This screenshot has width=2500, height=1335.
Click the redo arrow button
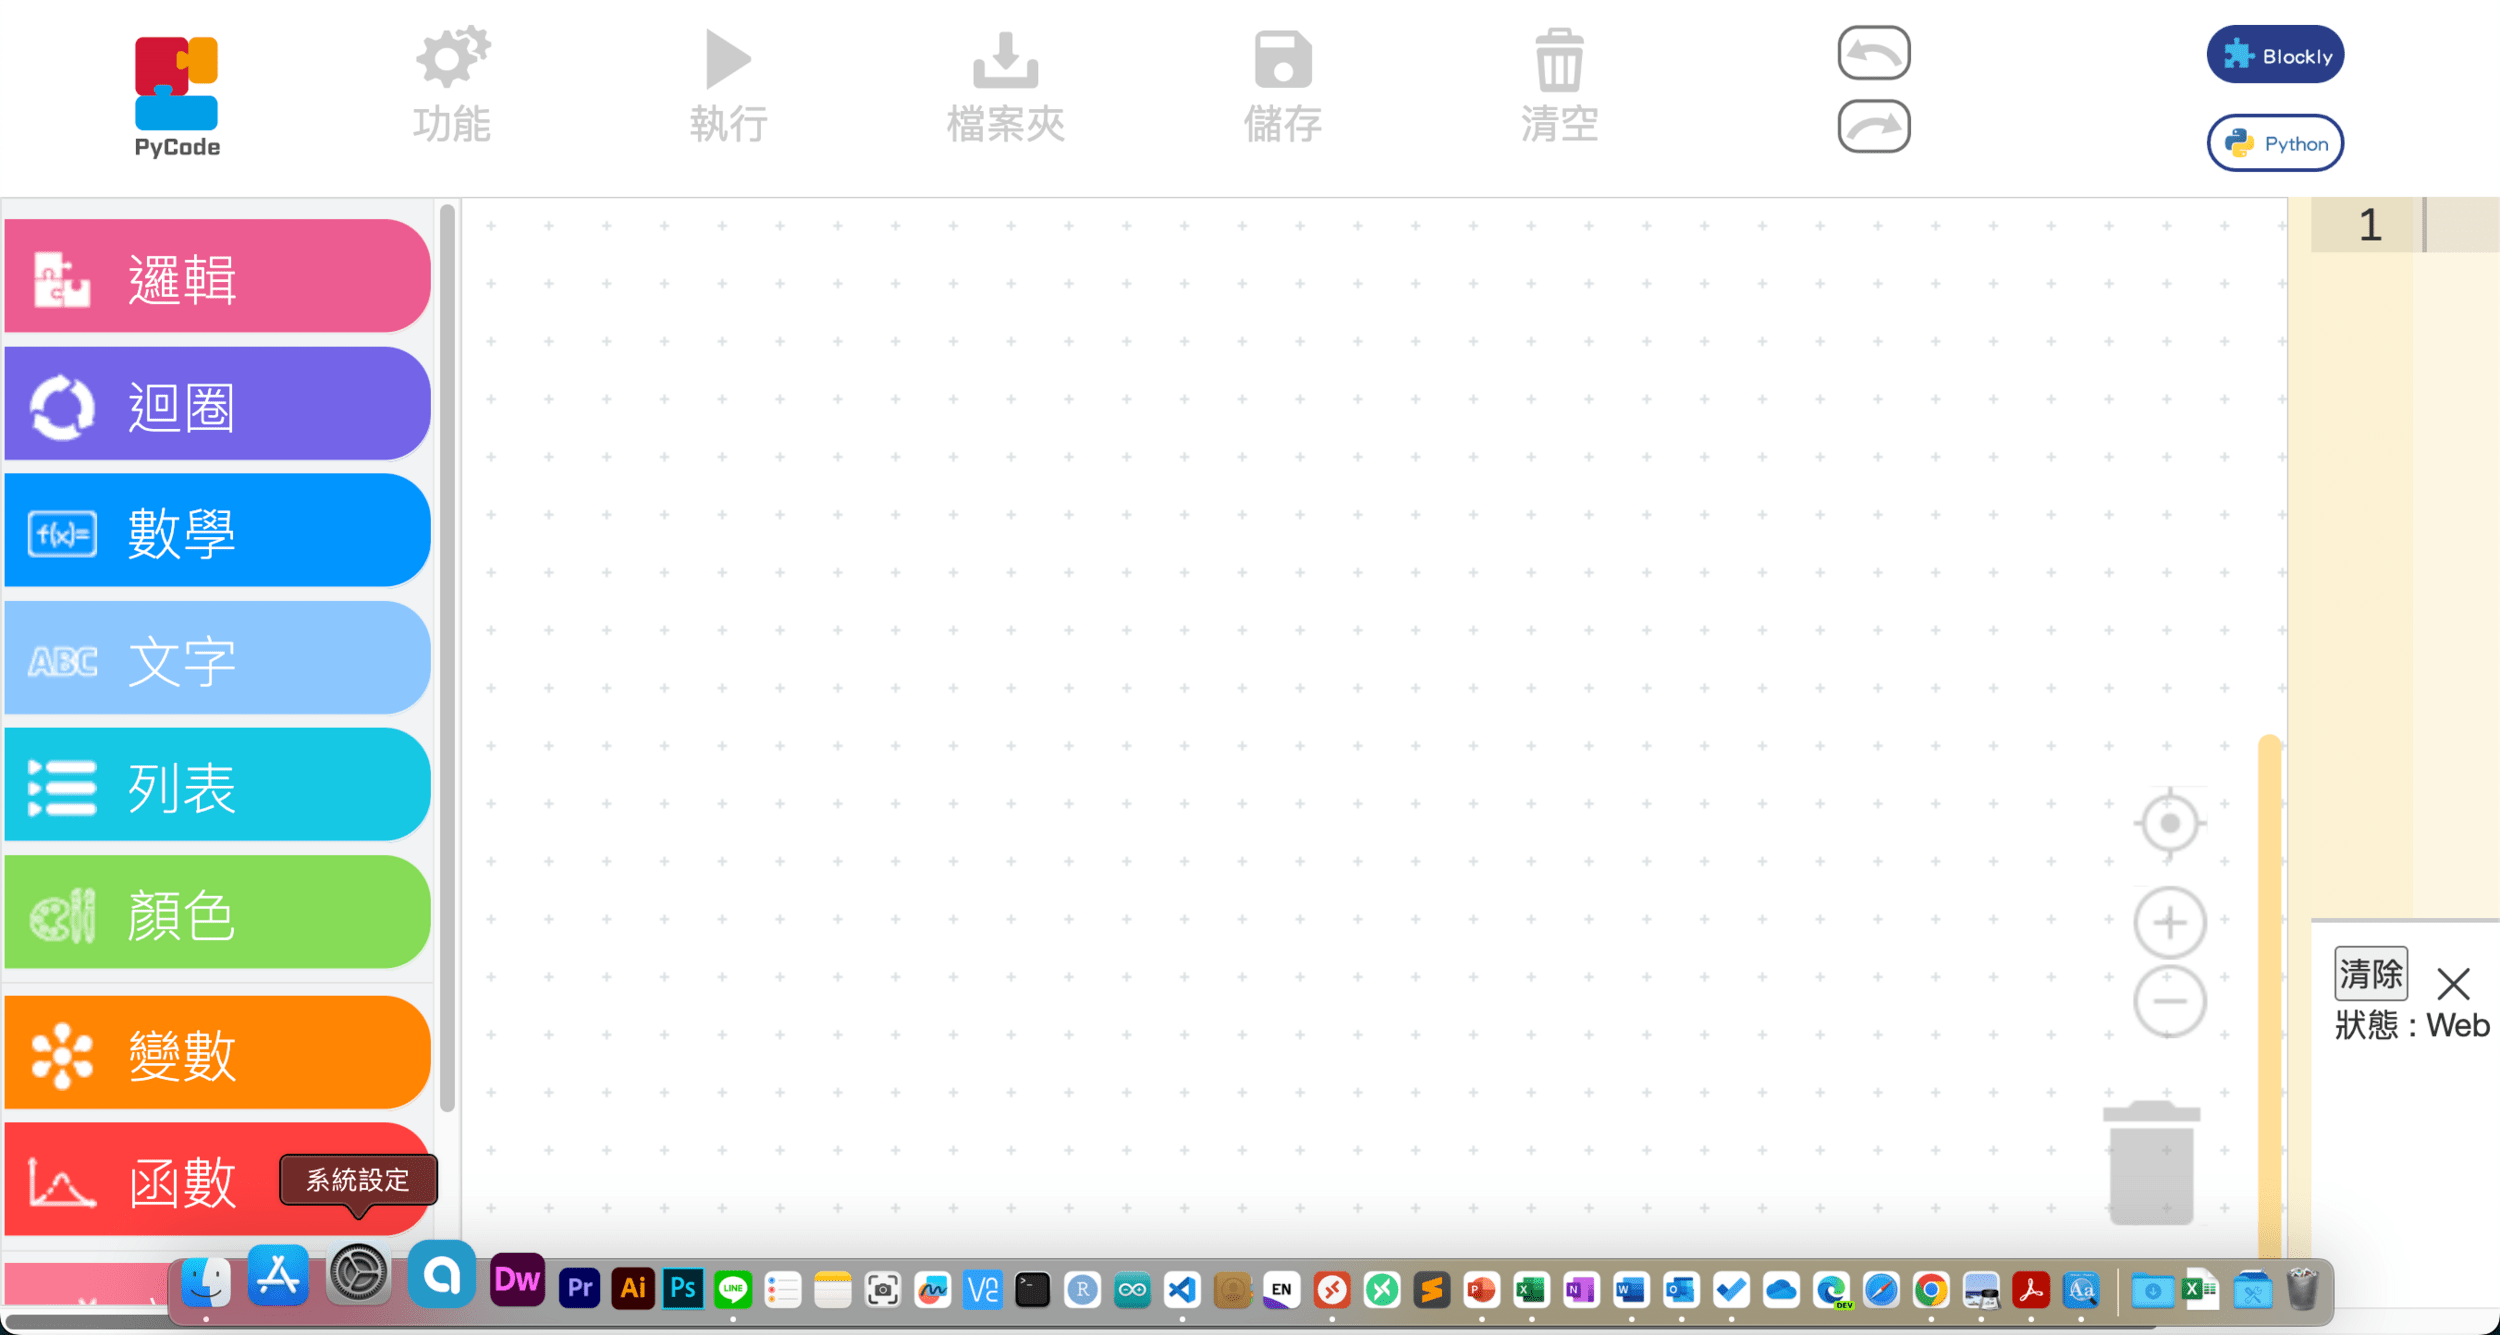click(x=1873, y=126)
